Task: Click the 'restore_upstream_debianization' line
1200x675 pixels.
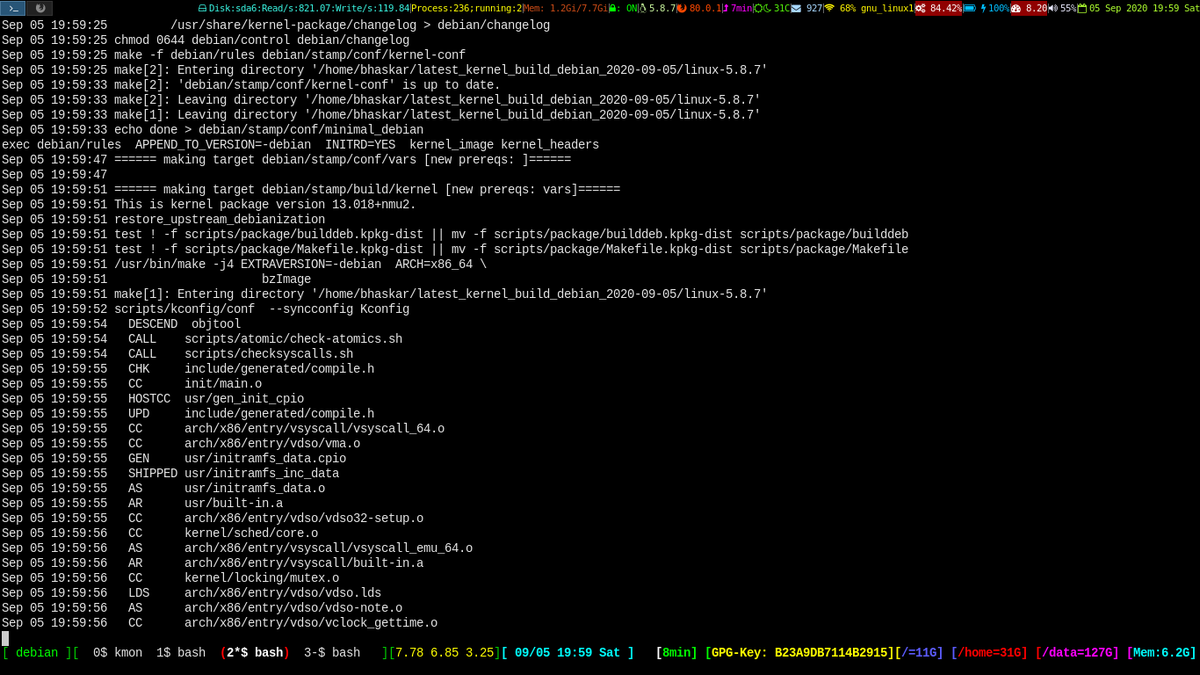Action: 163,220
